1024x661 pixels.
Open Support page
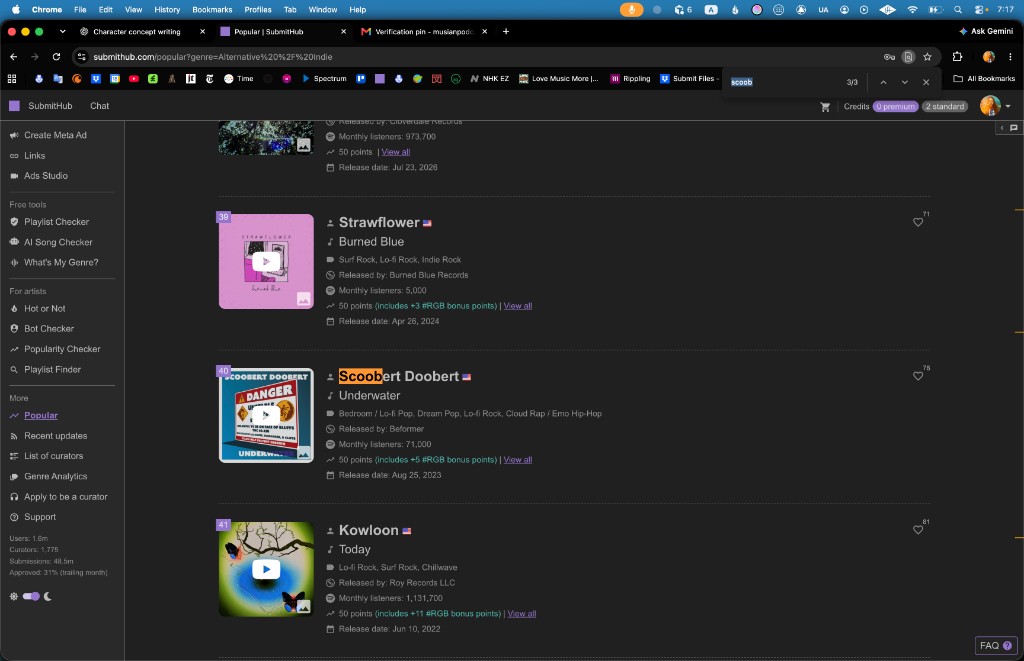[x=40, y=517]
